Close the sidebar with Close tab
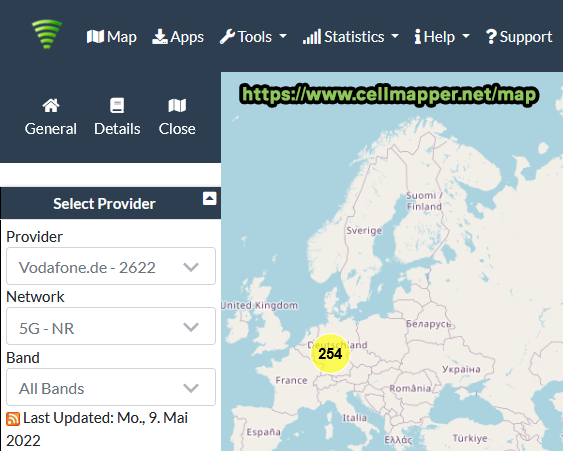The height and width of the screenshot is (451, 563). [x=177, y=117]
